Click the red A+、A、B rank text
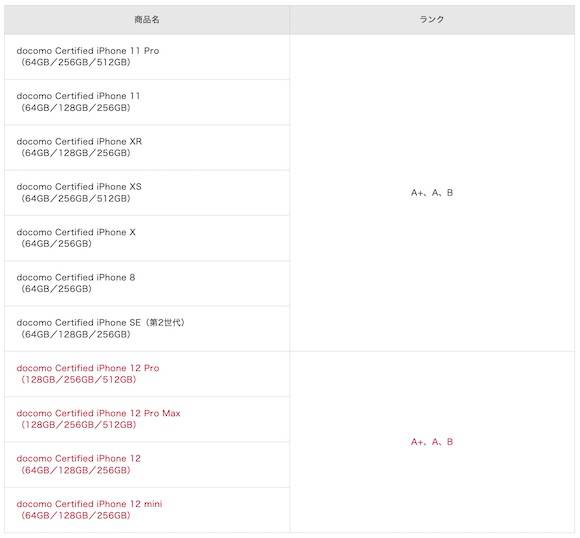The width and height of the screenshot is (580, 538). tap(432, 442)
